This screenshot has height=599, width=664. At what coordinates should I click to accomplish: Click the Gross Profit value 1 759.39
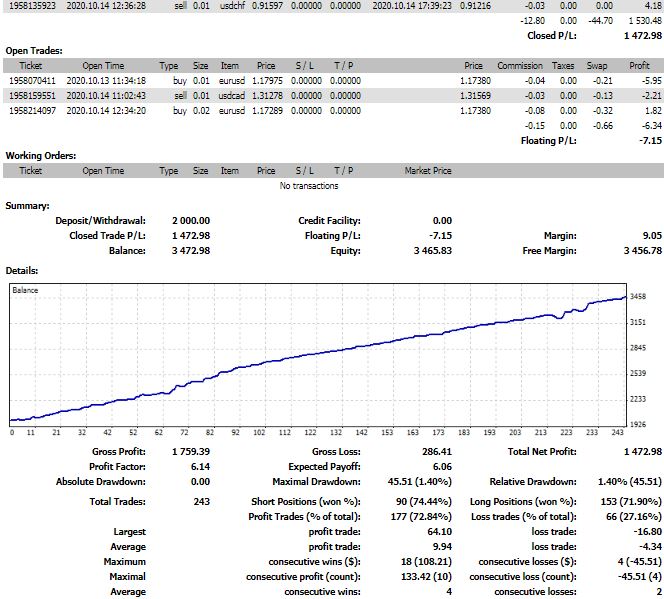coord(191,452)
